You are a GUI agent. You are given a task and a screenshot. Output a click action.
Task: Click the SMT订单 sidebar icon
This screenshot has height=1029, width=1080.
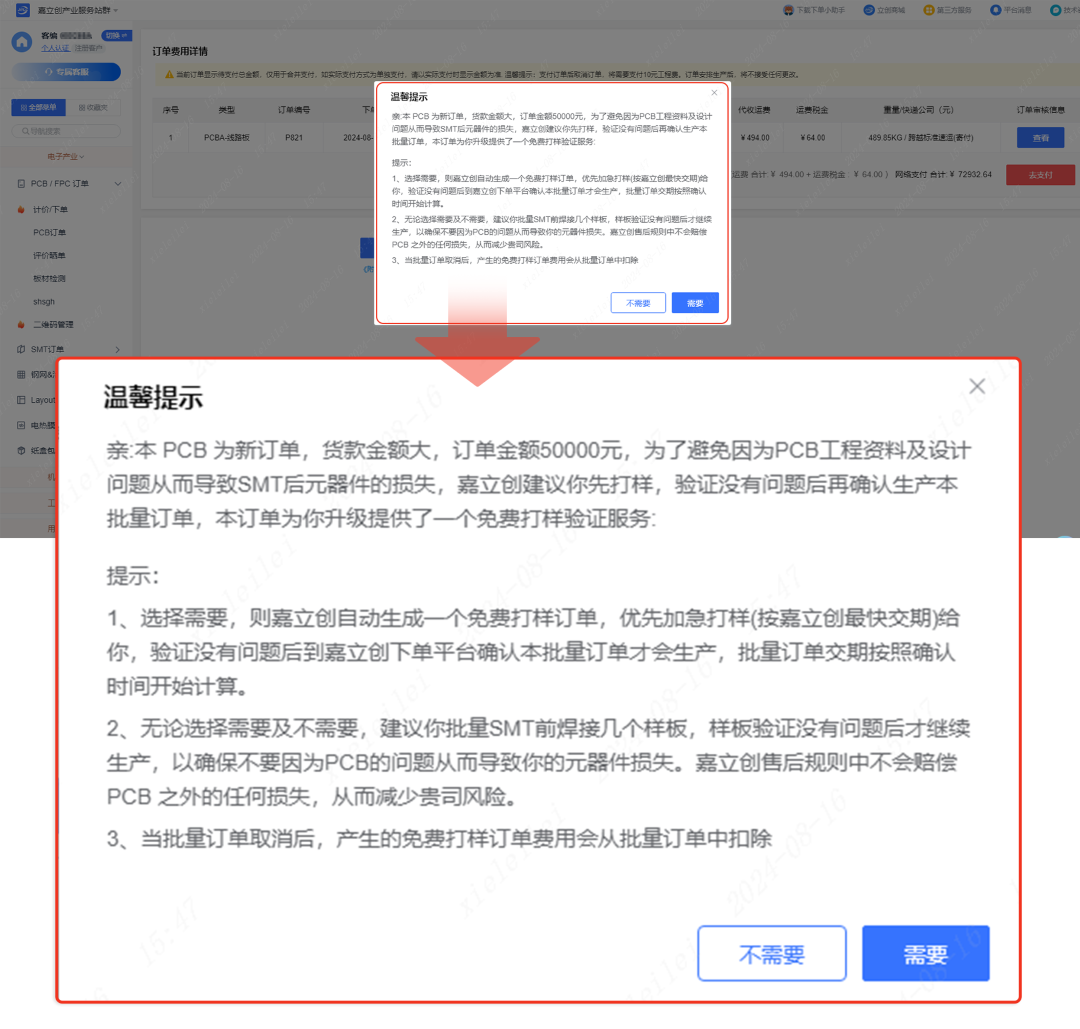[21, 349]
